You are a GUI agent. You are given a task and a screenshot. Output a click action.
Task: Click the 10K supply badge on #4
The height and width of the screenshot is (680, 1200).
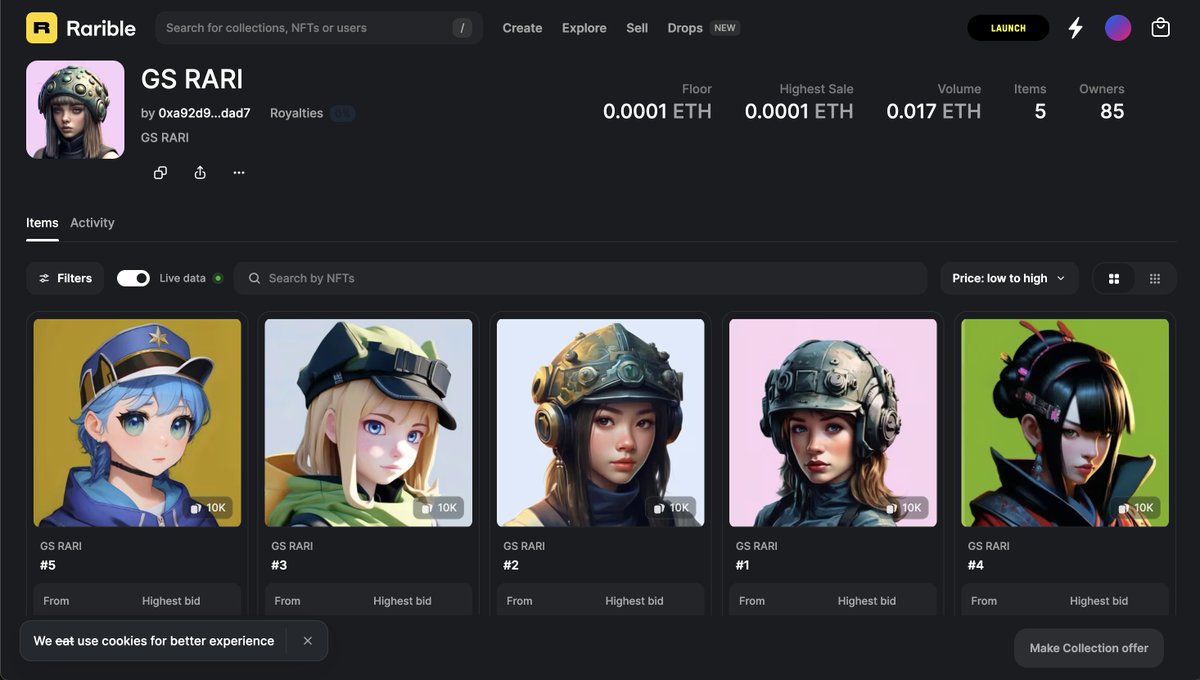(1137, 508)
